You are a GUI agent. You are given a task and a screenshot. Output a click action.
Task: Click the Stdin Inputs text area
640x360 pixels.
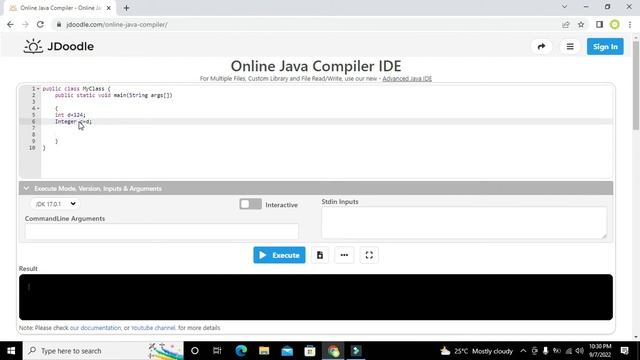click(464, 223)
